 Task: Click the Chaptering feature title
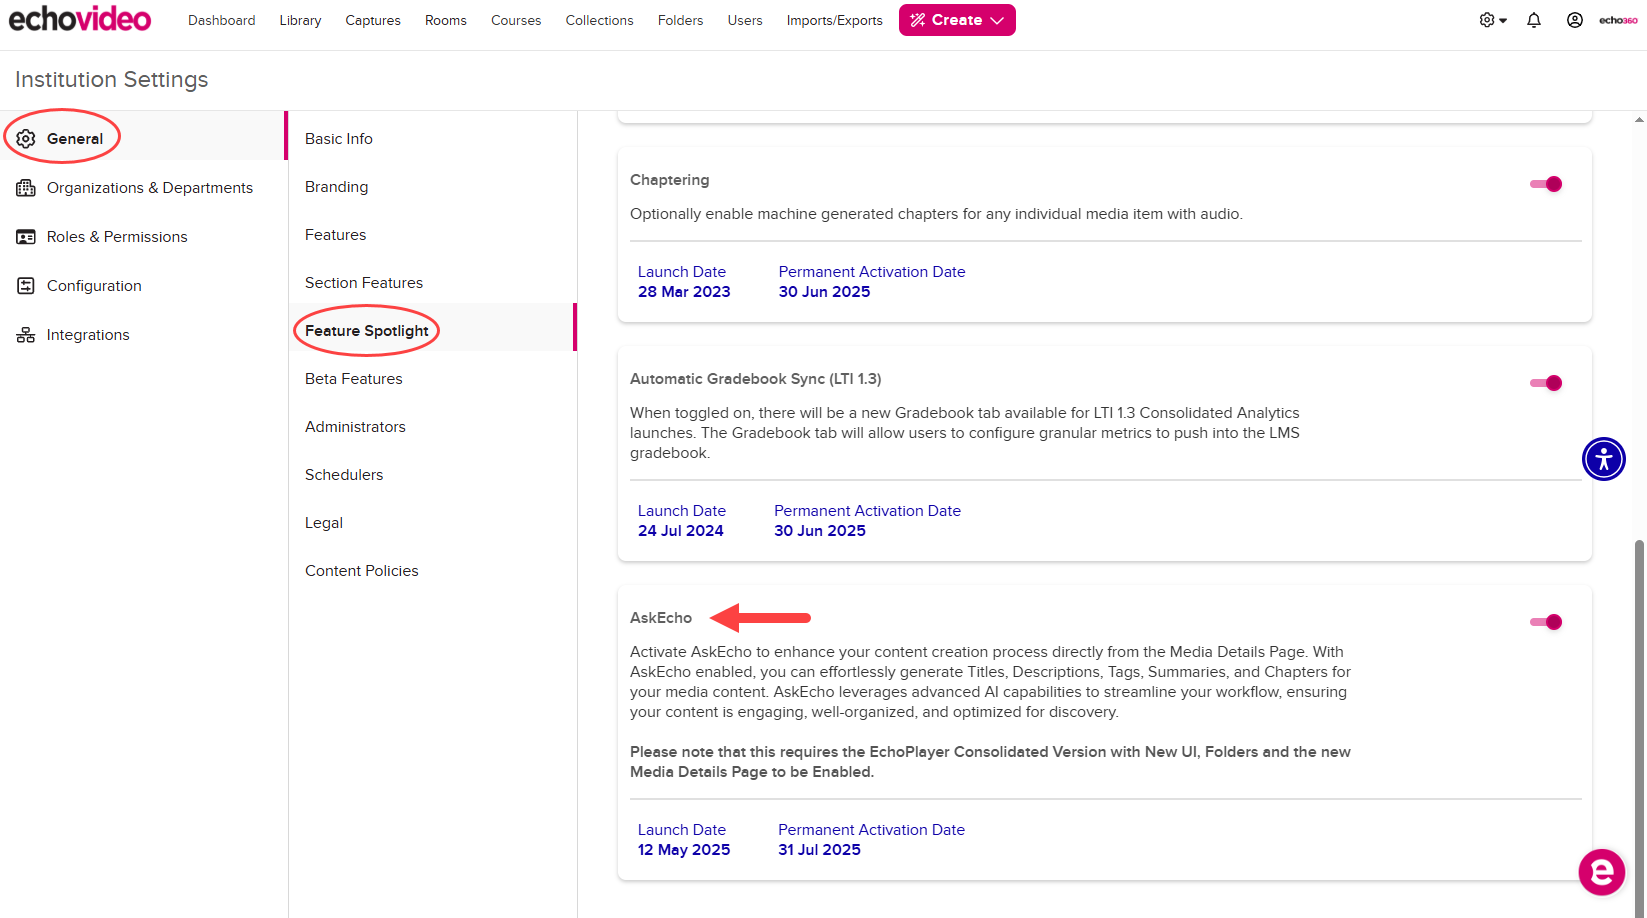coord(670,180)
